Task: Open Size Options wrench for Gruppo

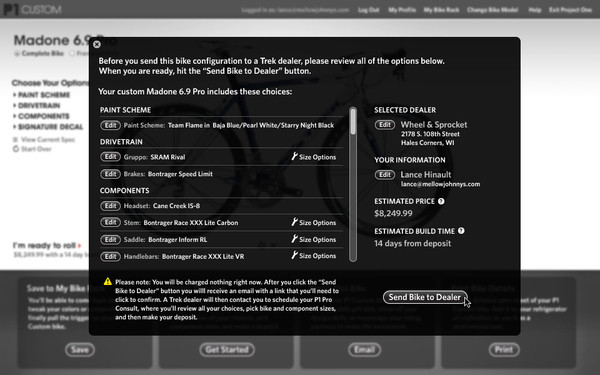Action: (x=314, y=157)
